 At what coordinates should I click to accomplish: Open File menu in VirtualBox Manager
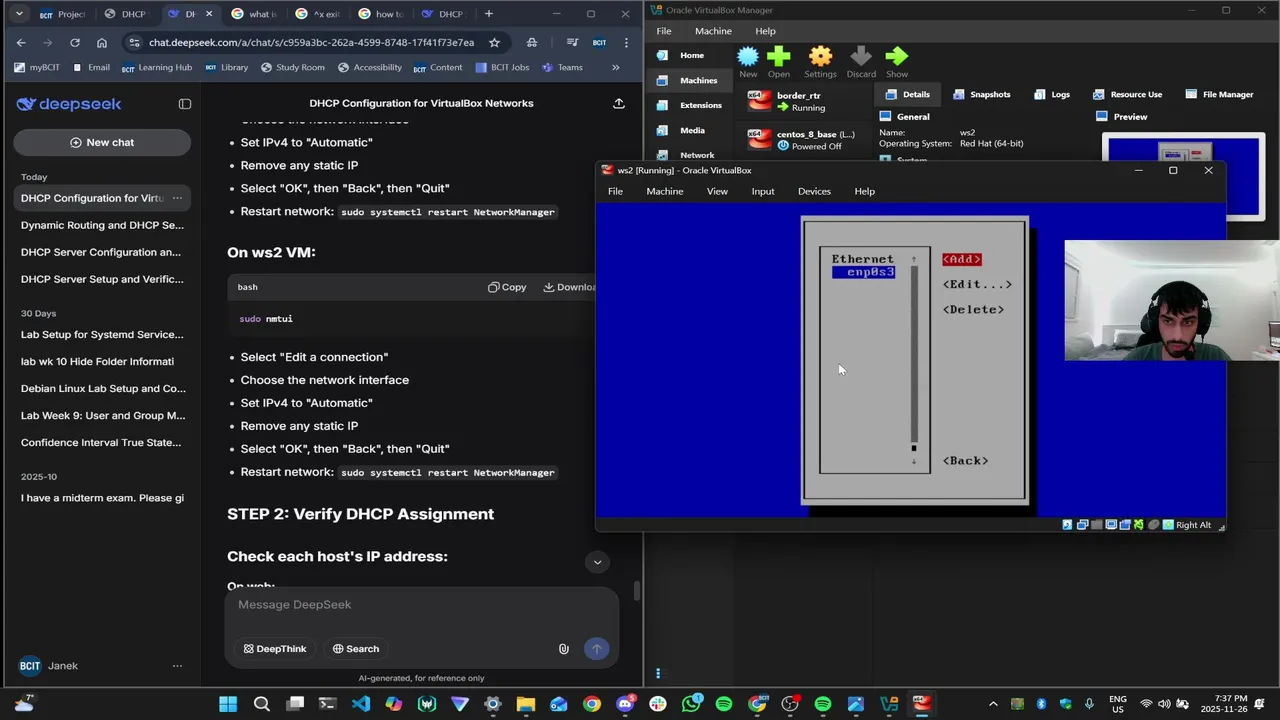coord(664,31)
